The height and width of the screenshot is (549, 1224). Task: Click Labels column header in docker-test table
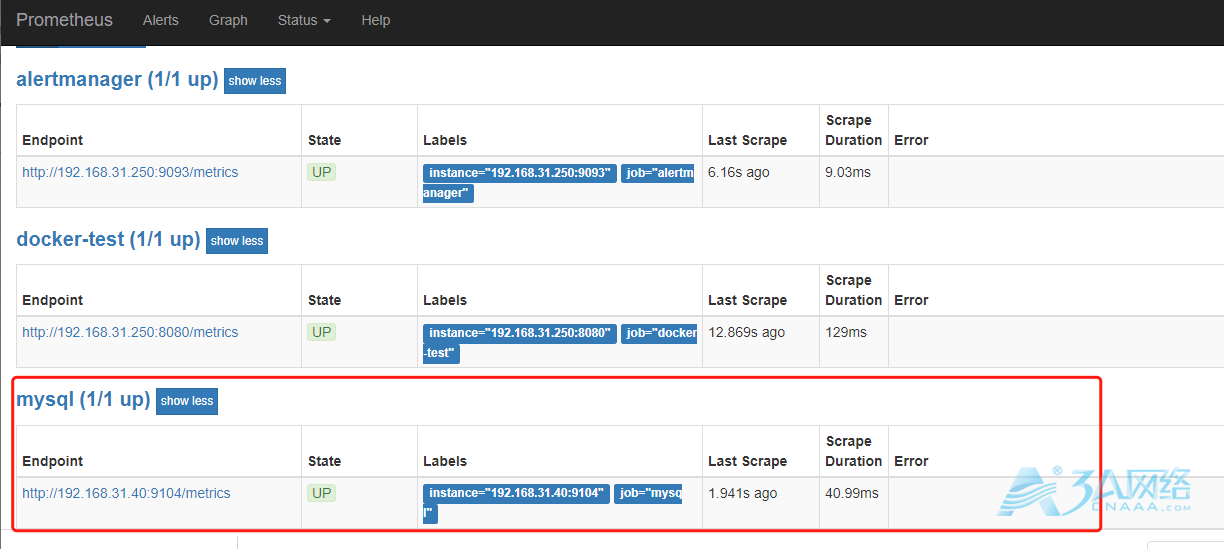pos(445,300)
